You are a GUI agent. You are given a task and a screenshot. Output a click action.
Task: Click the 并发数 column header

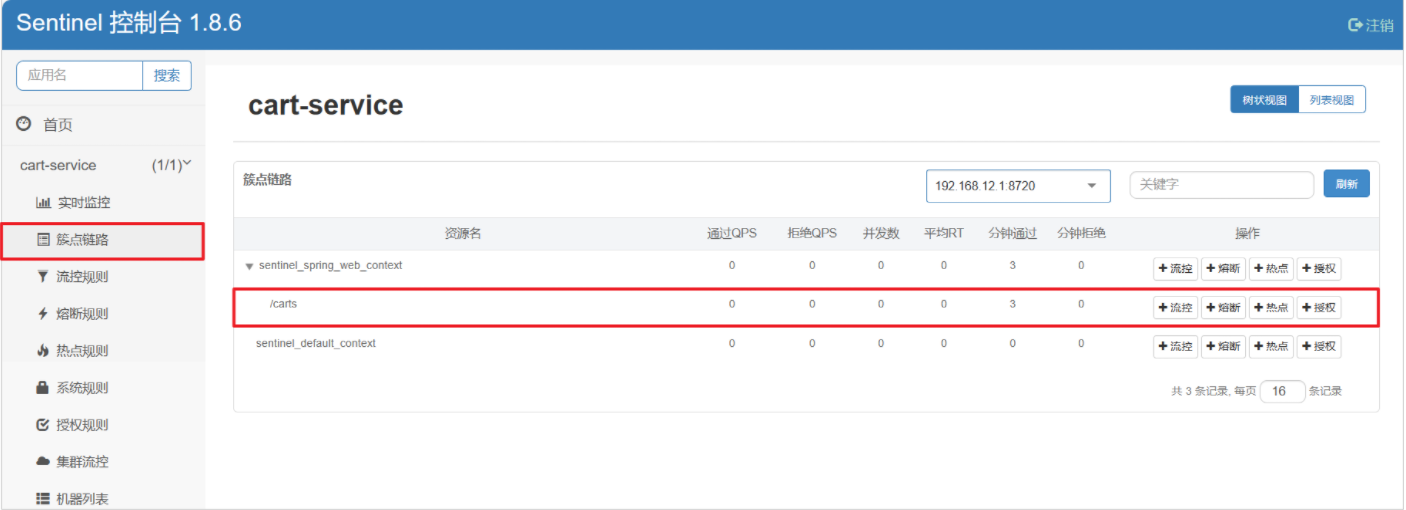[881, 233]
